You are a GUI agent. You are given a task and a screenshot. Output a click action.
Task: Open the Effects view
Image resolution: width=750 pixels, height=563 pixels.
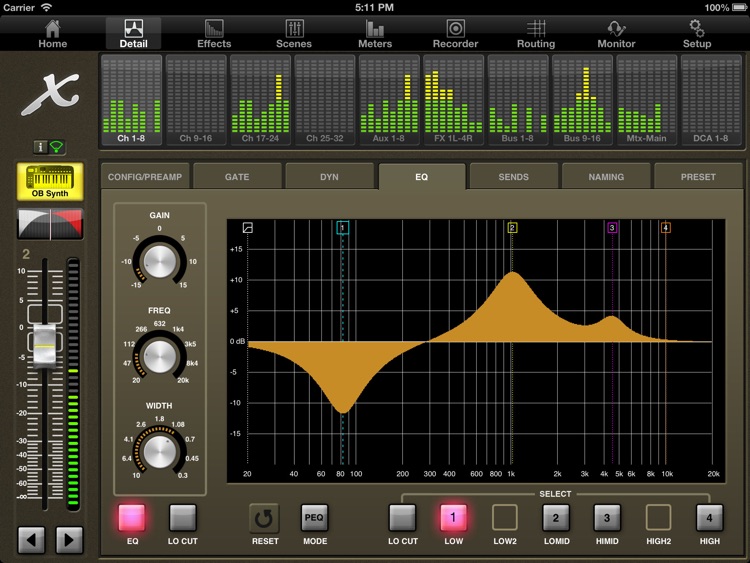[x=214, y=33]
